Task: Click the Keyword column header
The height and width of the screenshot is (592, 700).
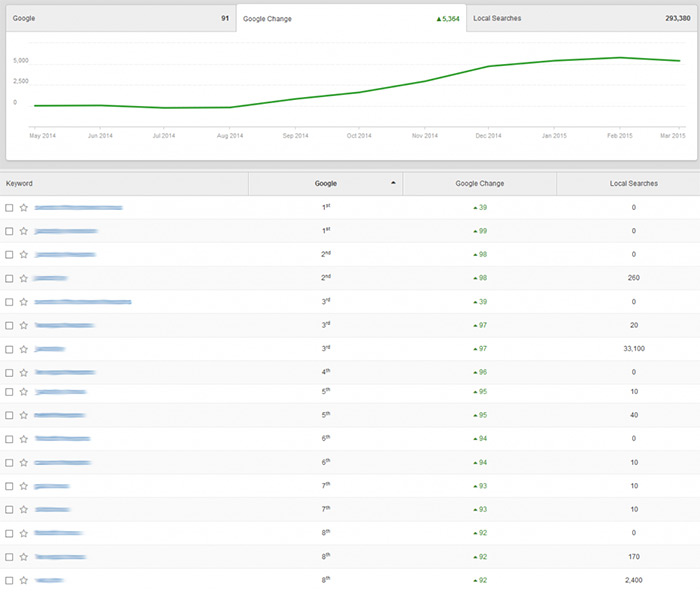Action: click(20, 184)
